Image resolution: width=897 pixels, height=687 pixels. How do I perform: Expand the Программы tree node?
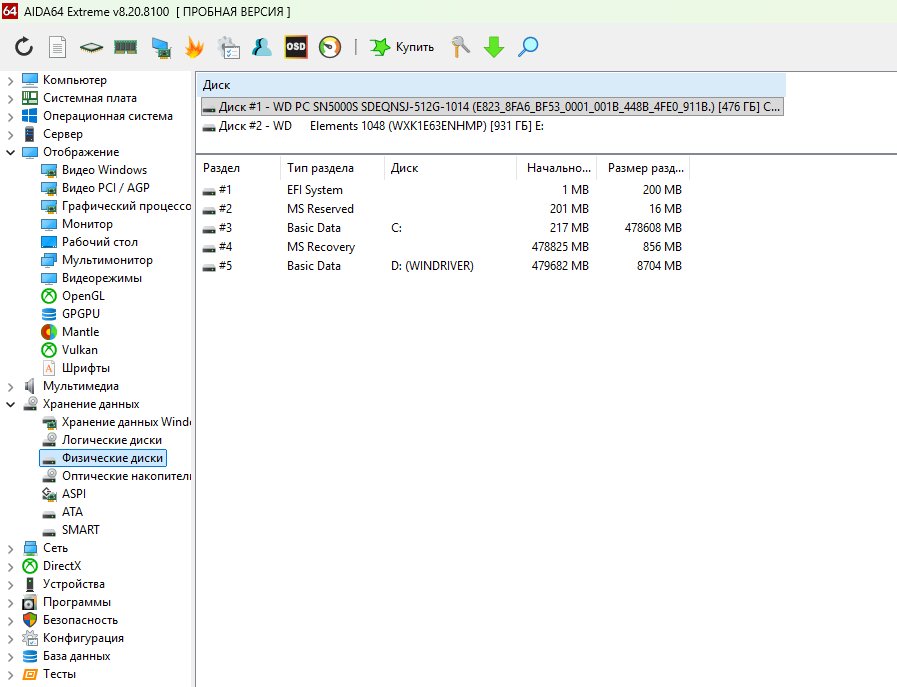[10, 602]
